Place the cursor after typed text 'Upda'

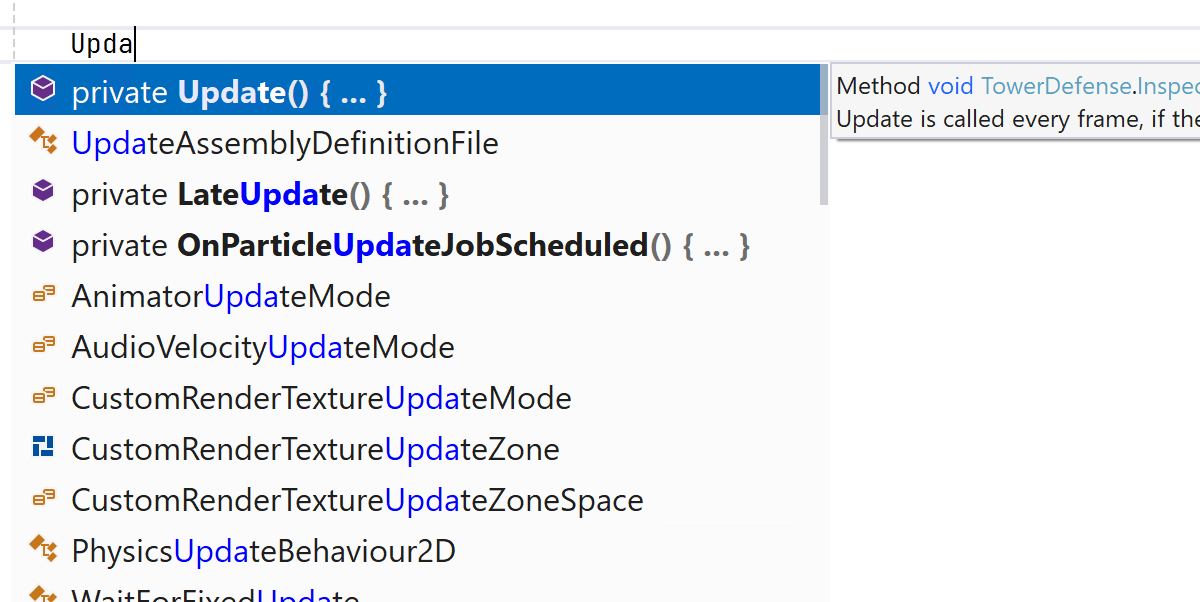(134, 44)
